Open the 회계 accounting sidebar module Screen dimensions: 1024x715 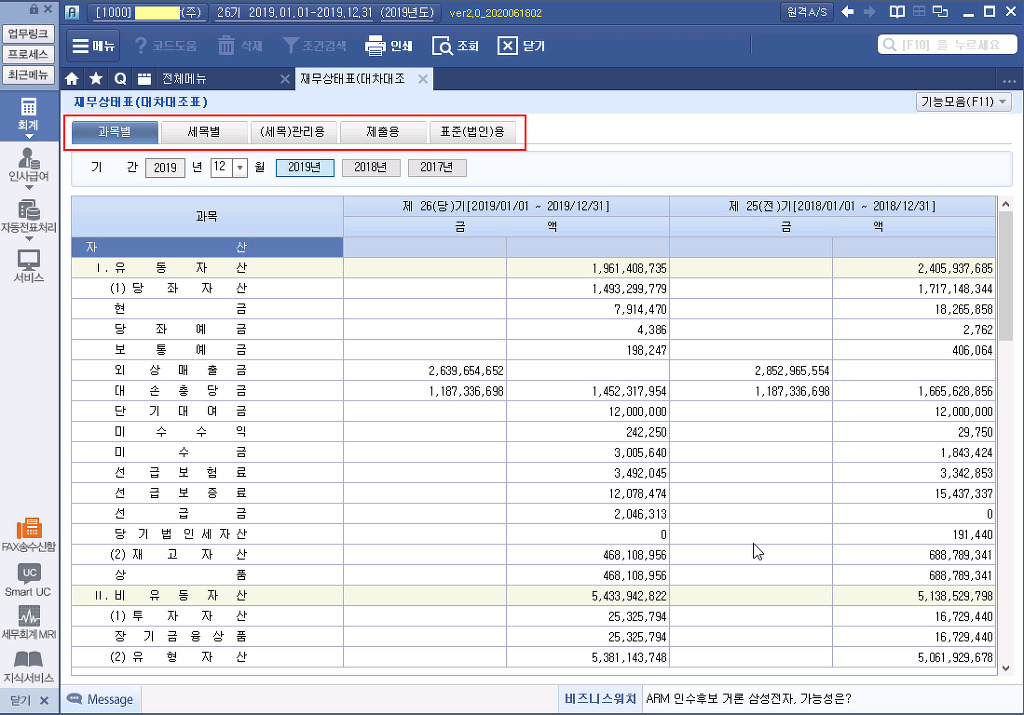(x=28, y=113)
